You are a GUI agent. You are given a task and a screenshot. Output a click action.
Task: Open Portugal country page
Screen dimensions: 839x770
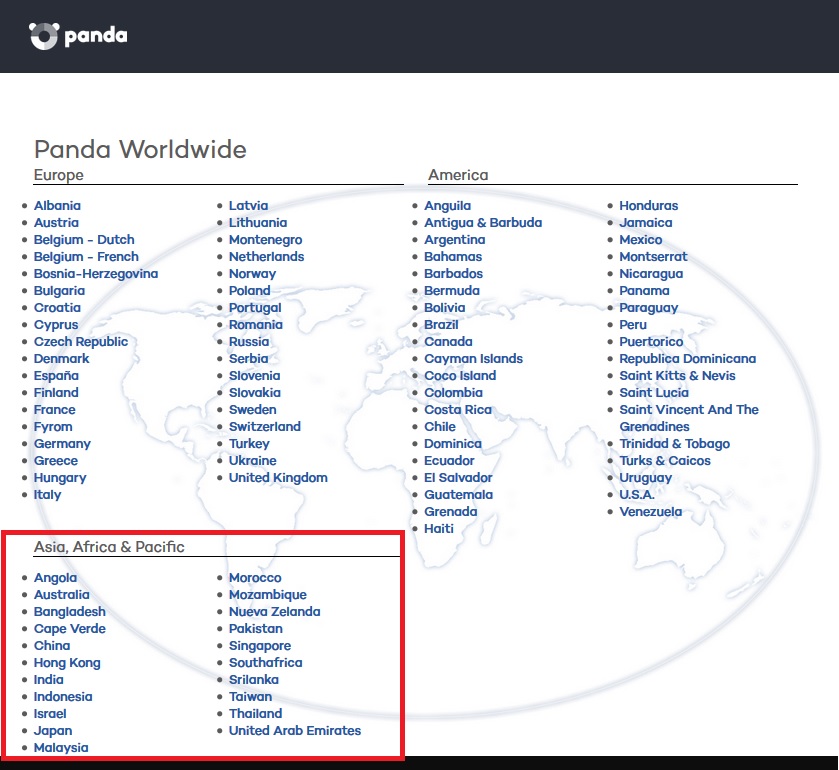click(255, 308)
